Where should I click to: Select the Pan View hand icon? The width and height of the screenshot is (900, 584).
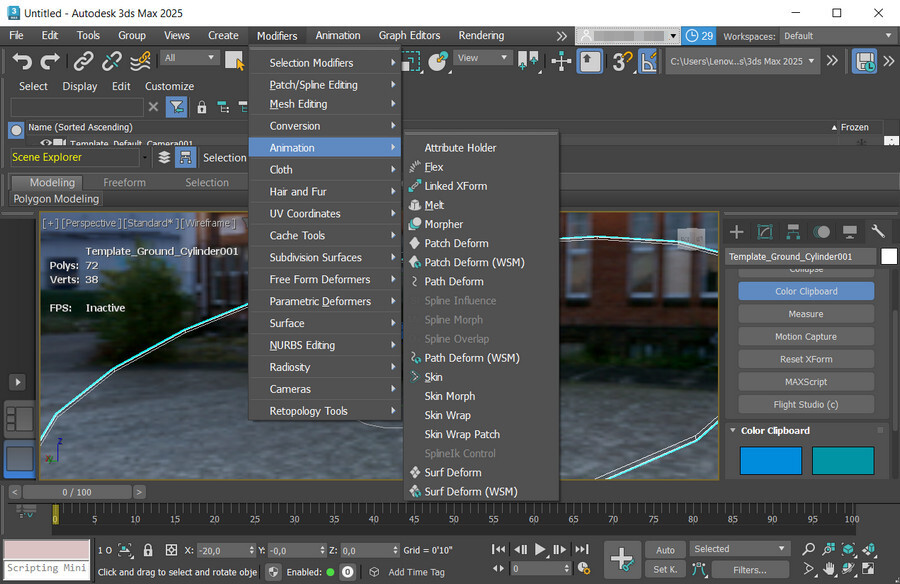(829, 569)
